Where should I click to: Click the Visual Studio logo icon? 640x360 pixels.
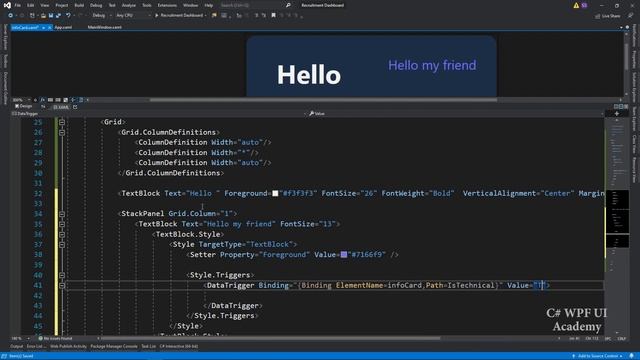tap(7, 5)
